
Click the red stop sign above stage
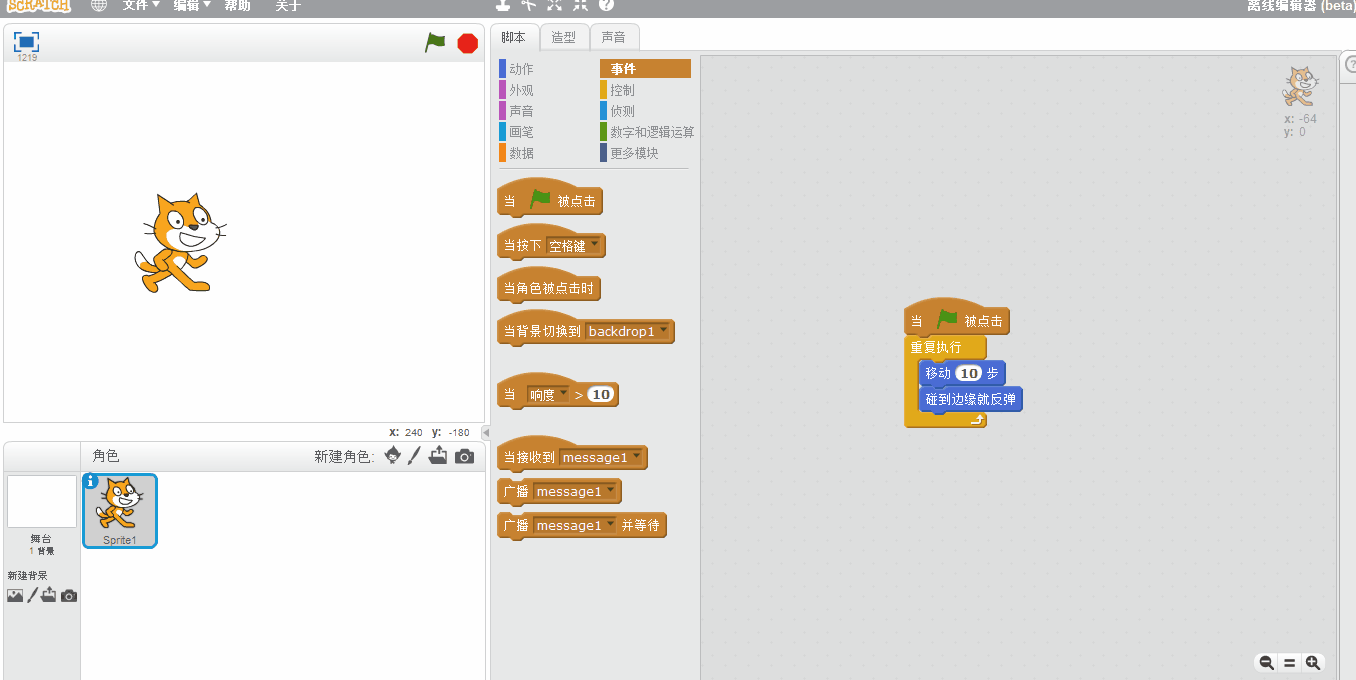467,43
